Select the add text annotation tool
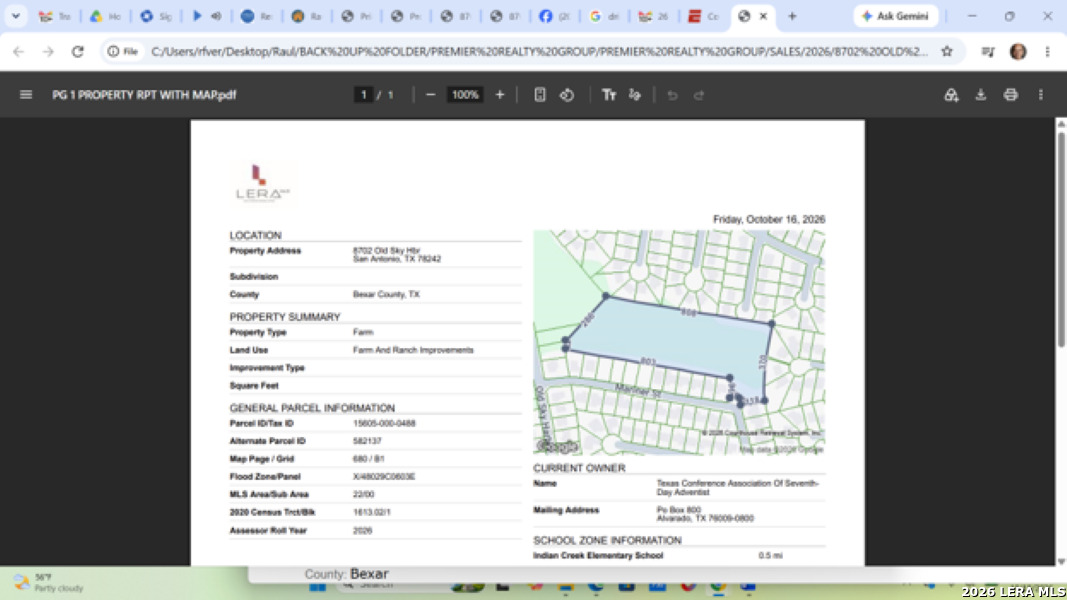Screen dimensions: 1067x600 (608, 95)
